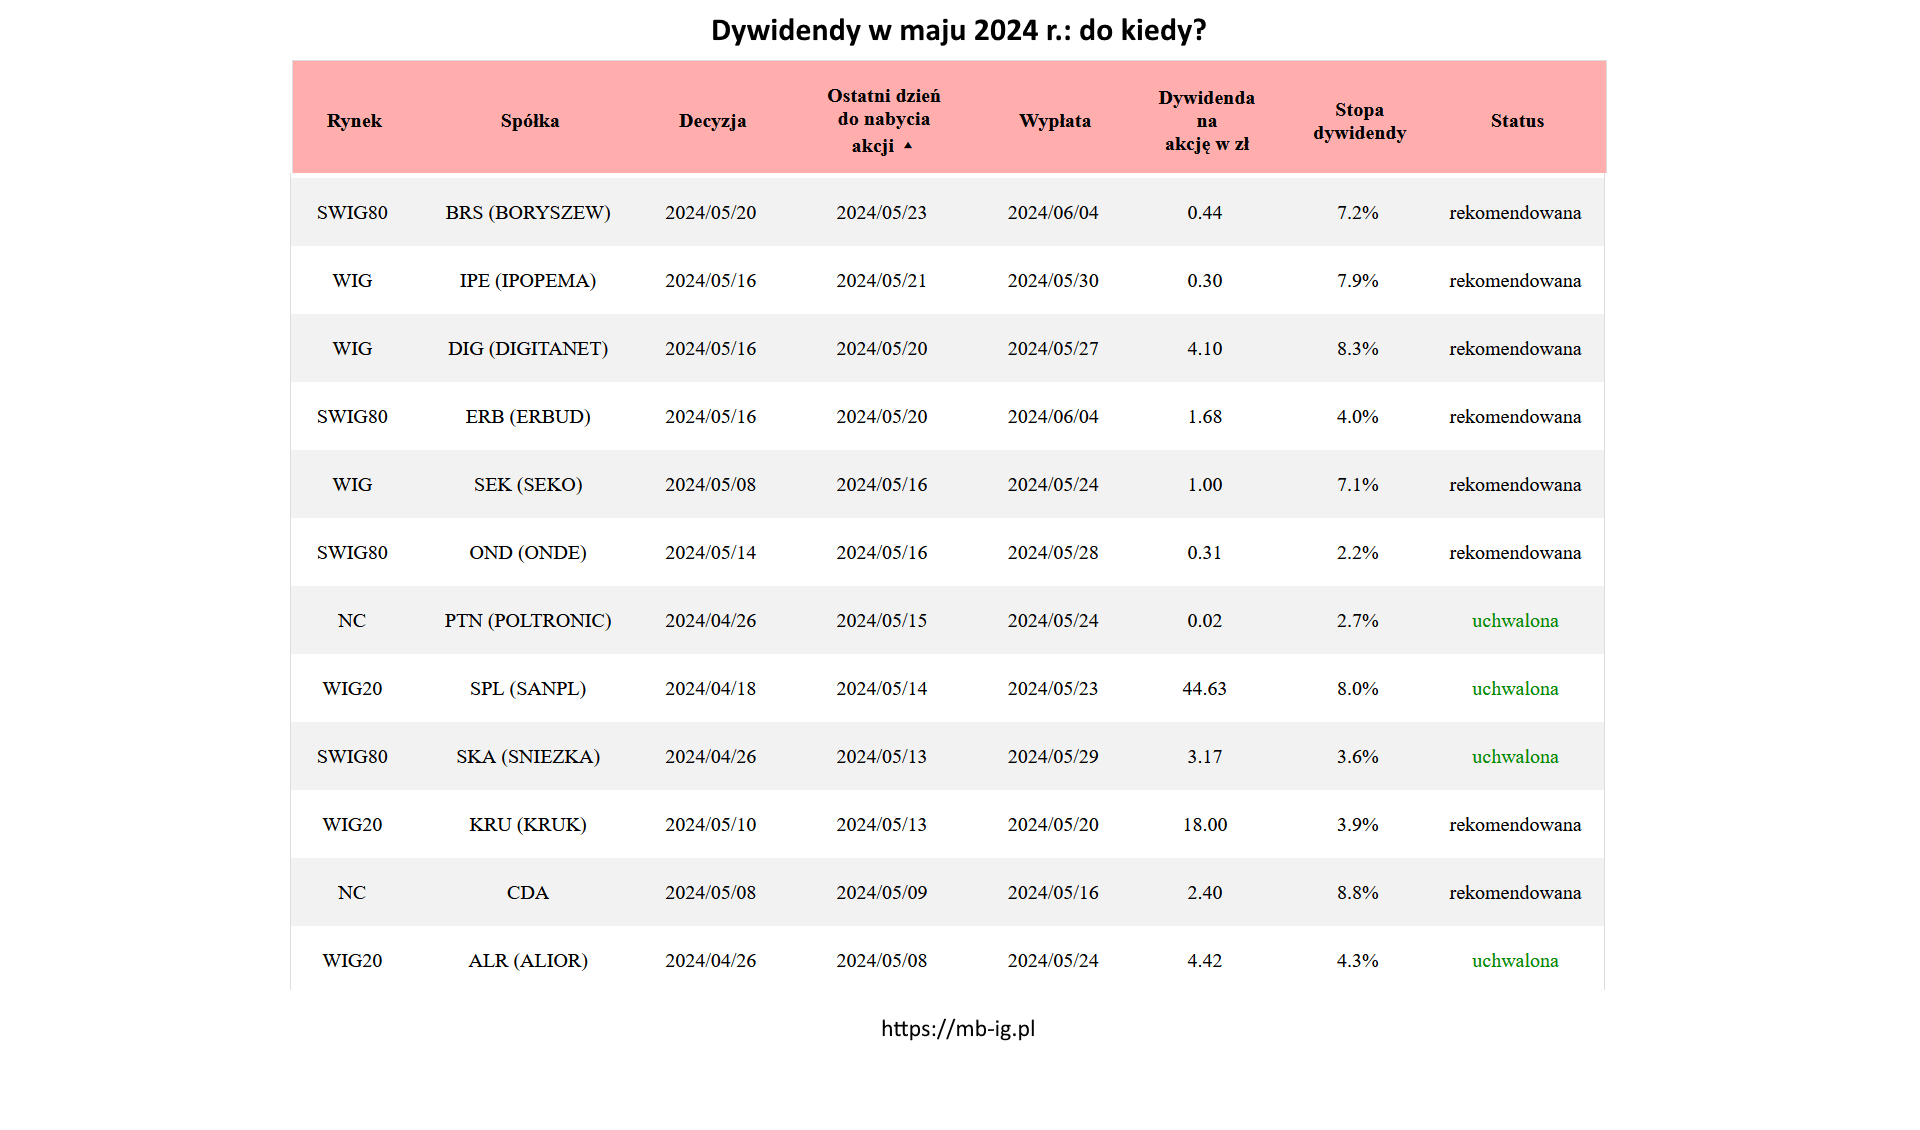1920x1130 pixels.
Task: Select the BRS (BORYSZEW) company cell
Action: pyautogui.click(x=527, y=213)
